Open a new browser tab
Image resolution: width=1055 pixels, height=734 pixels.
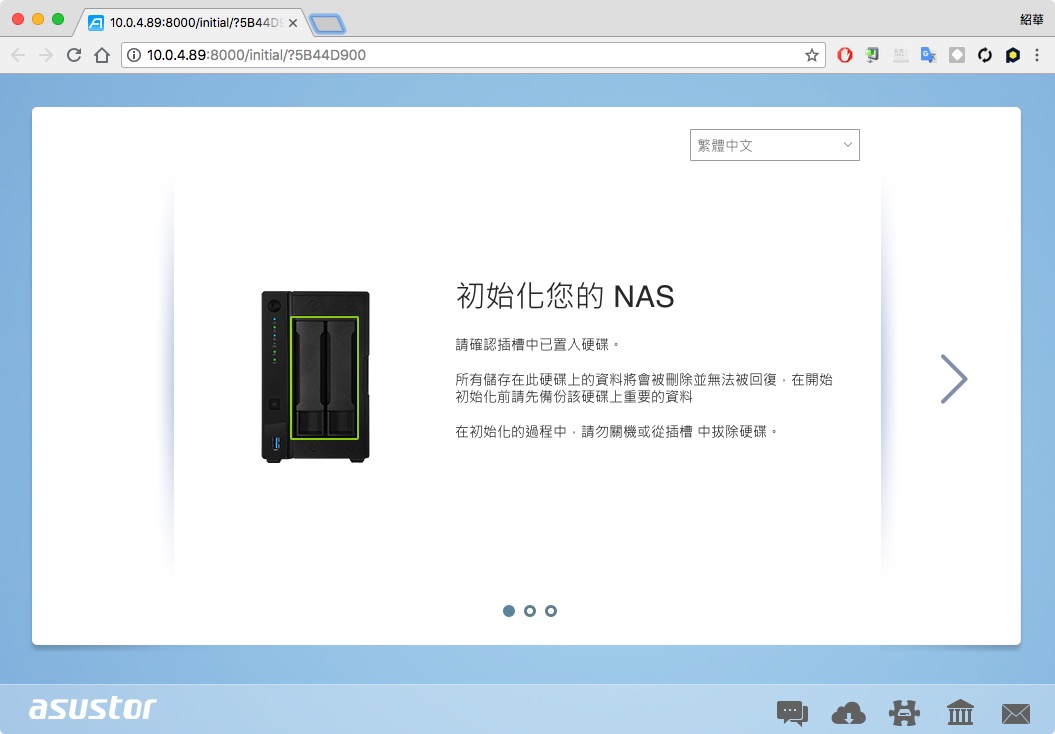pos(327,23)
